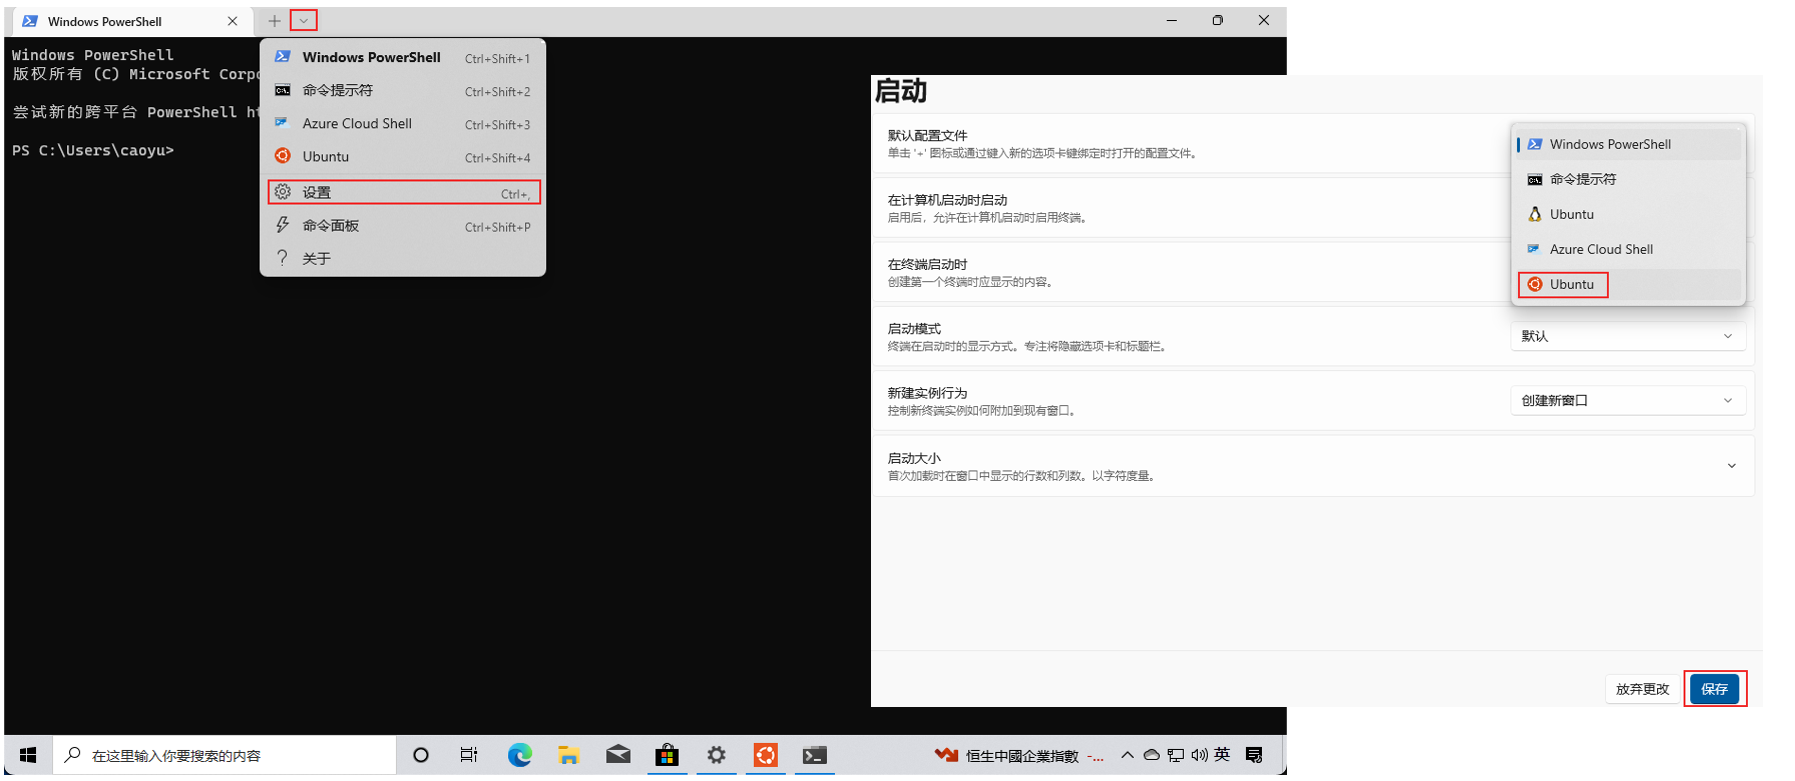Open 设置 from the dropdown menu
Image resolution: width=1795 pixels, height=781 pixels.
[403, 192]
